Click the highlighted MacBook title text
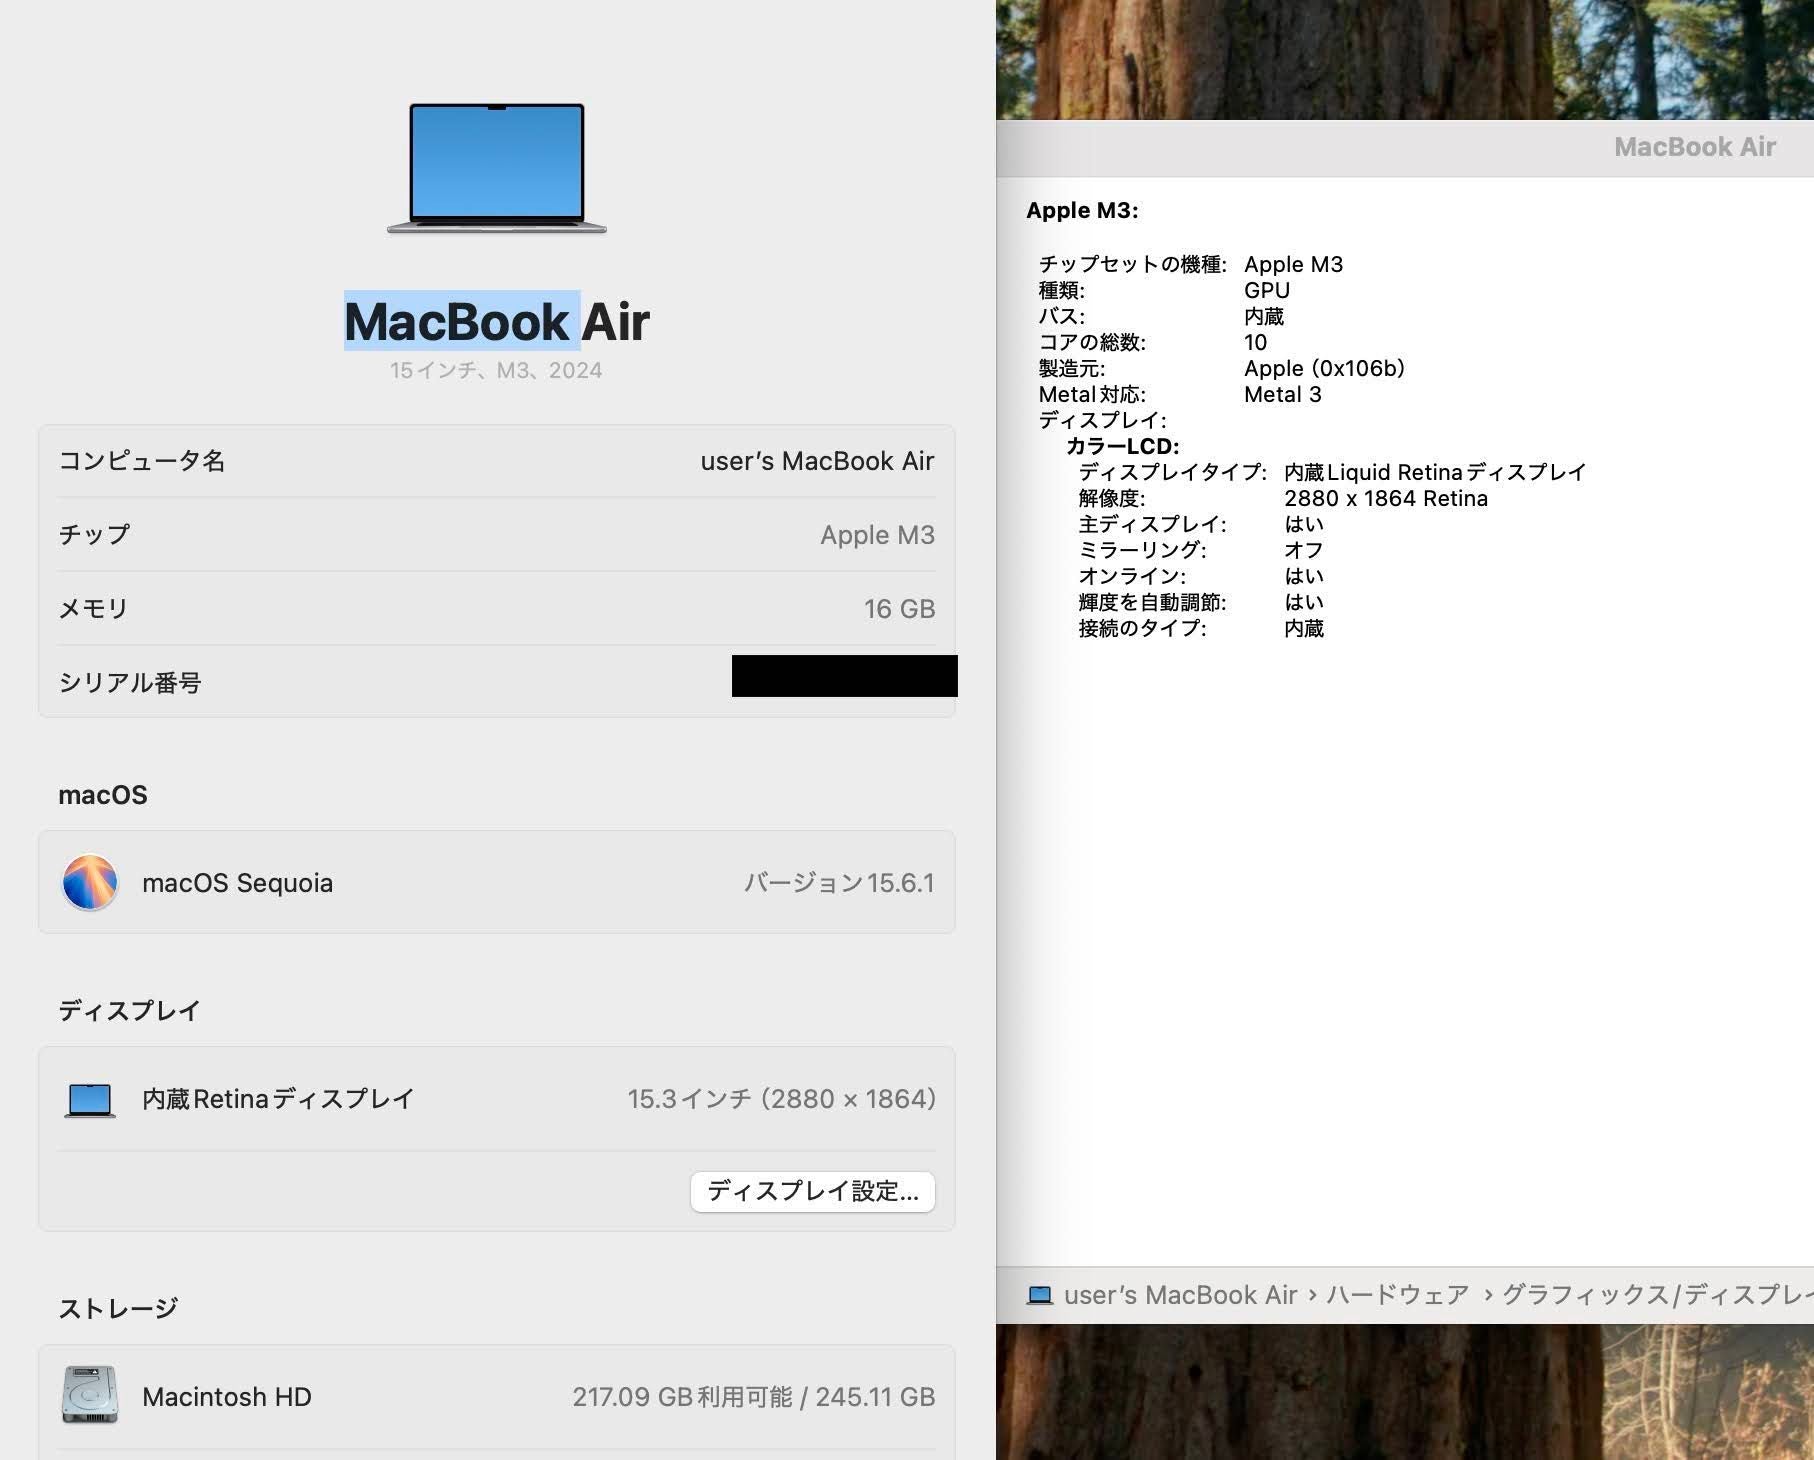This screenshot has height=1460, width=1814. (458, 321)
